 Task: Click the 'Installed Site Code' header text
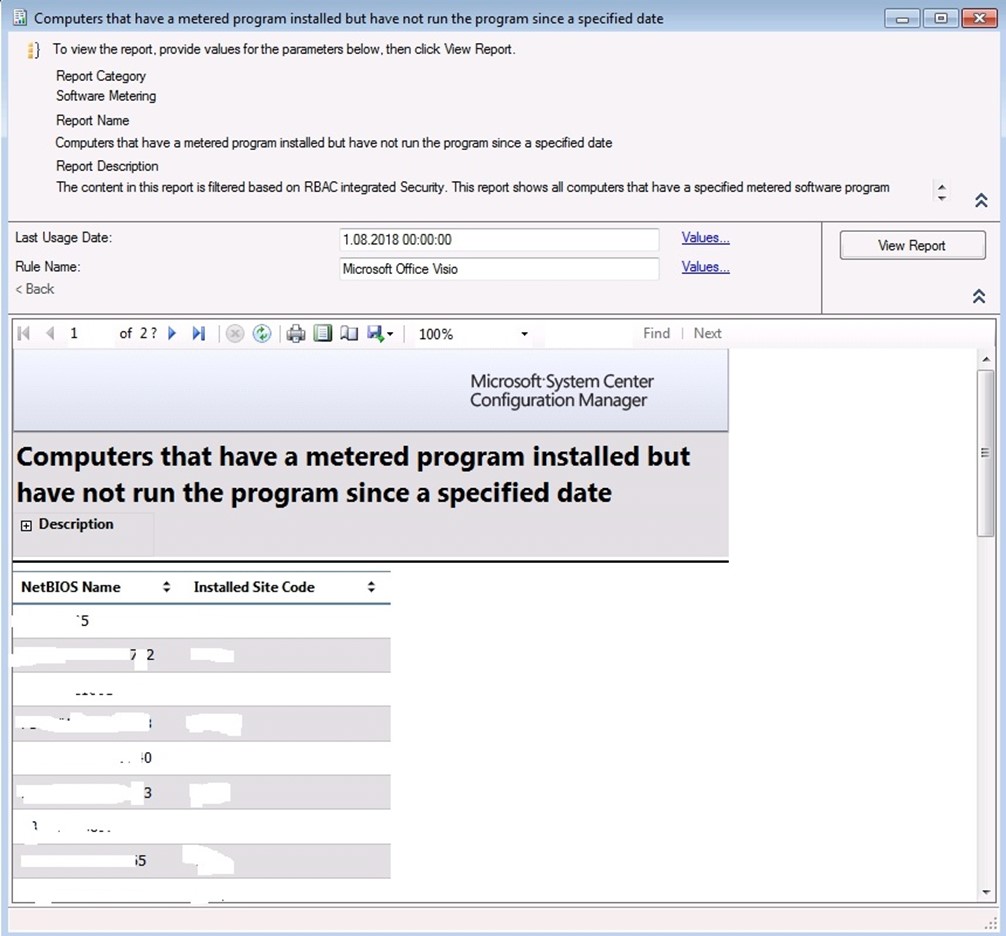254,587
